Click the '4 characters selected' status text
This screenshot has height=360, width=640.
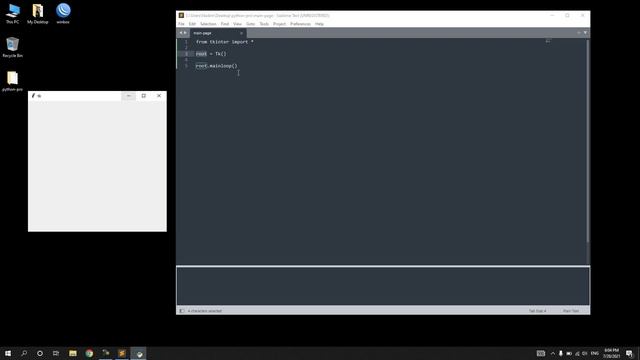tap(205, 311)
